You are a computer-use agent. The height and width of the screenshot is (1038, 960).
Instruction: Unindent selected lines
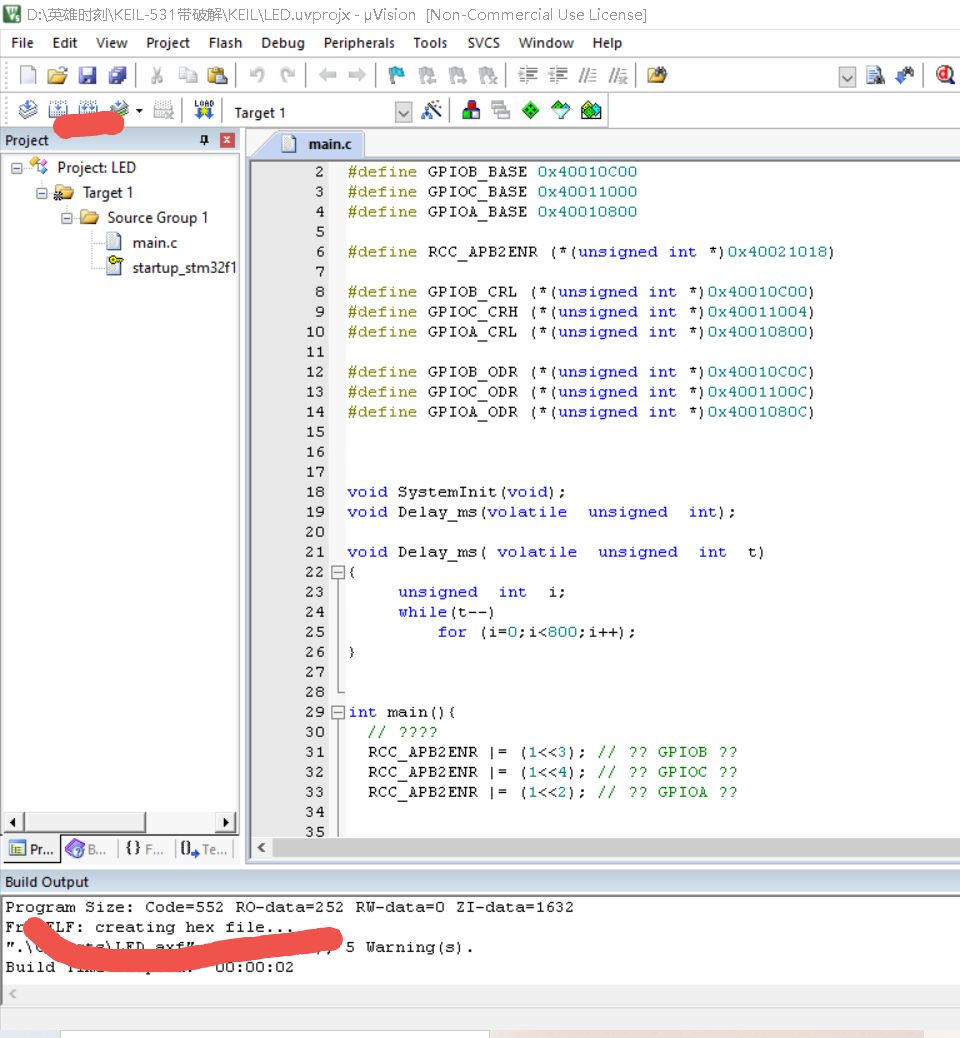pyautogui.click(x=557, y=75)
